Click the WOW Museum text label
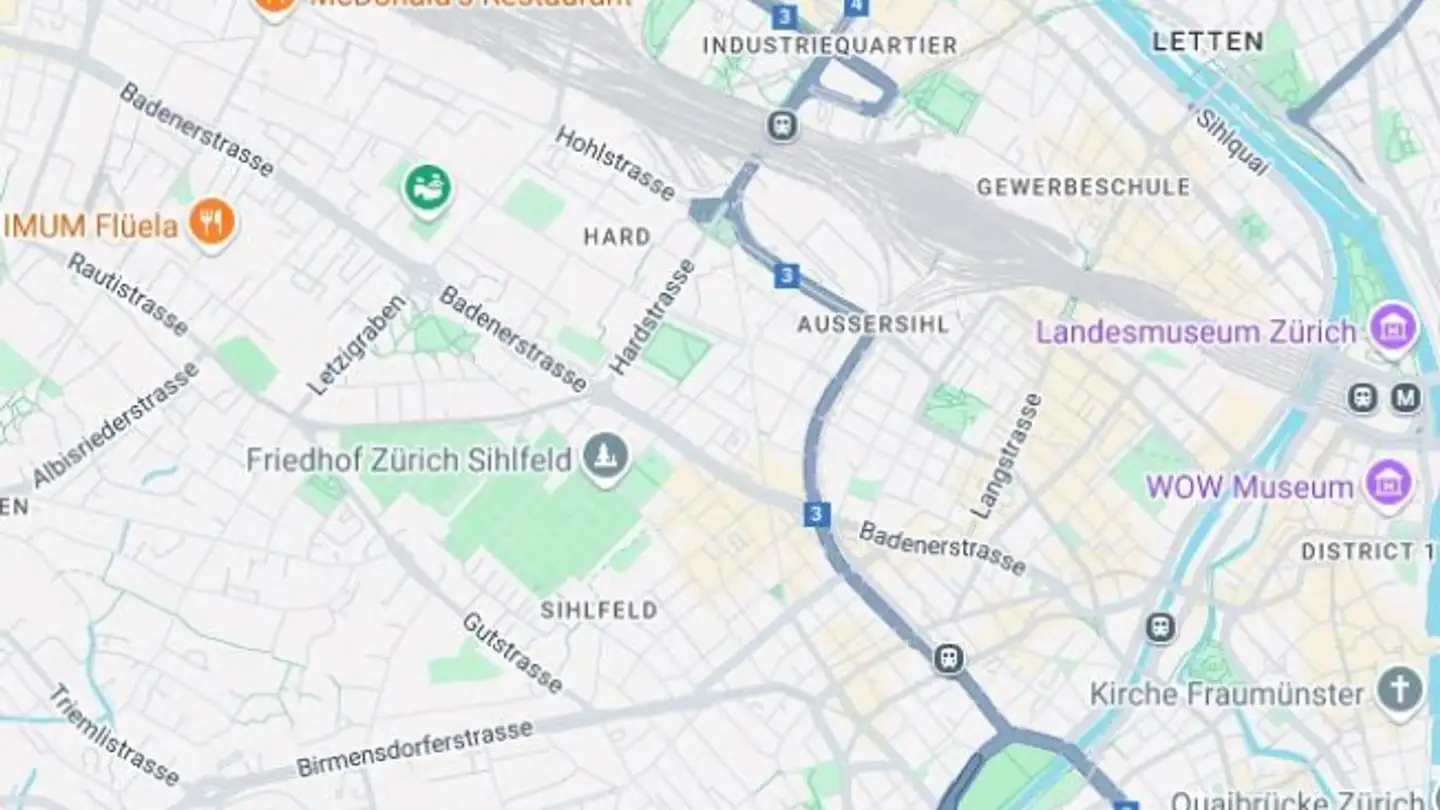 click(x=1249, y=488)
